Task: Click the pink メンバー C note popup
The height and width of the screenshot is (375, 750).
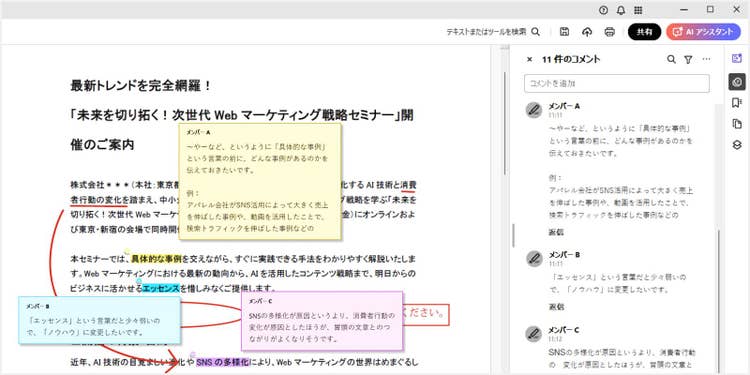Action: 322,320
